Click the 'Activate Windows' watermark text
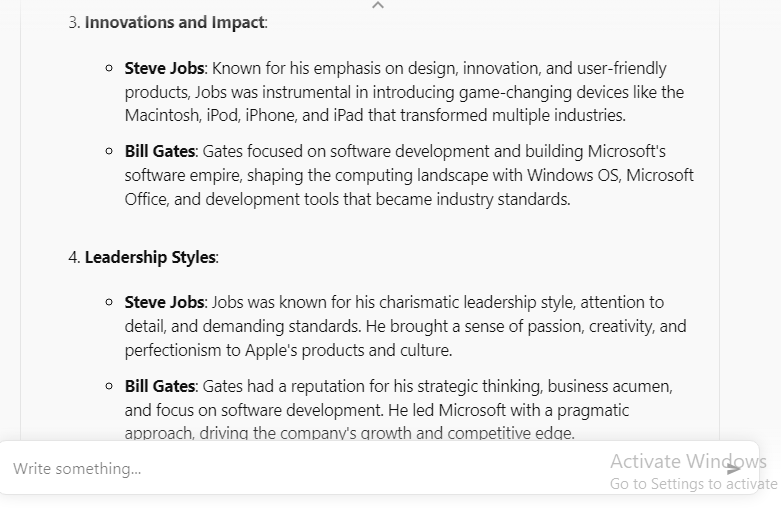The width and height of the screenshot is (781, 519). pos(688,461)
